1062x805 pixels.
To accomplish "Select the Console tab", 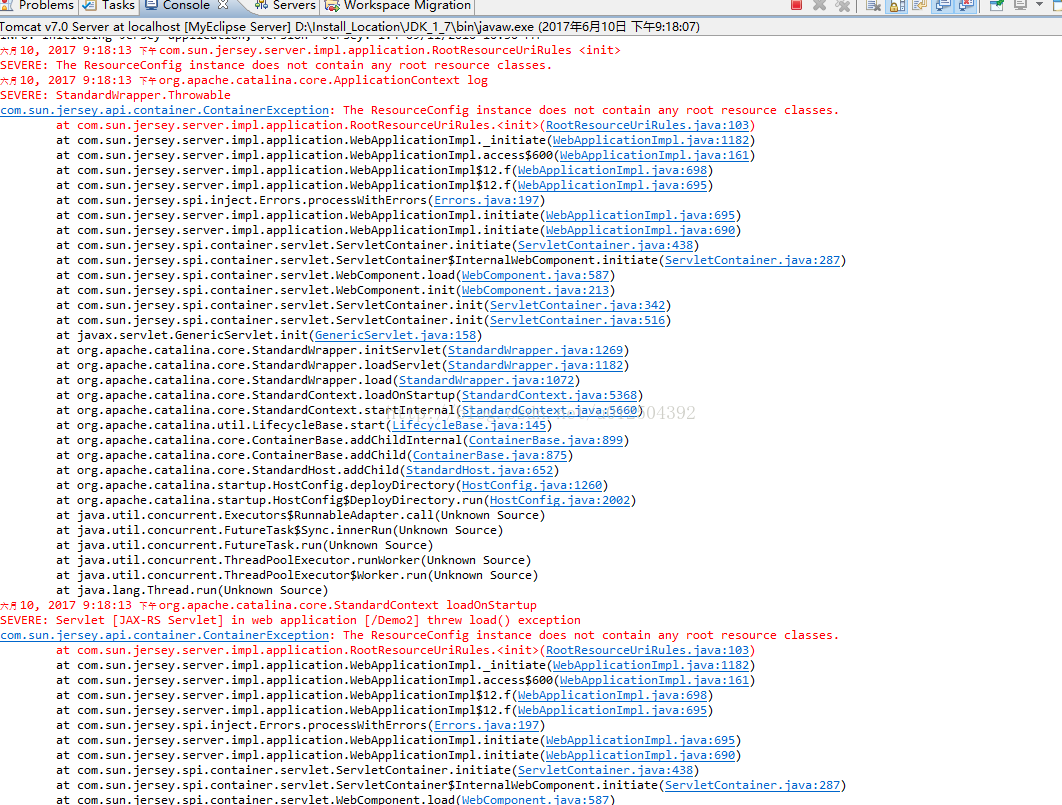I will click(186, 5).
